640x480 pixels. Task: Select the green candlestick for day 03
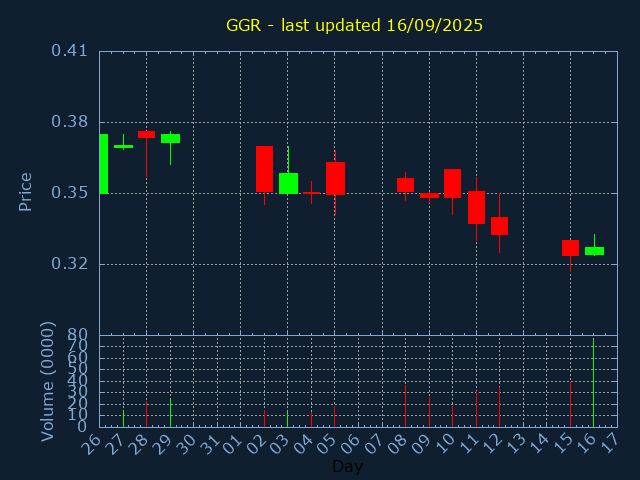point(288,183)
